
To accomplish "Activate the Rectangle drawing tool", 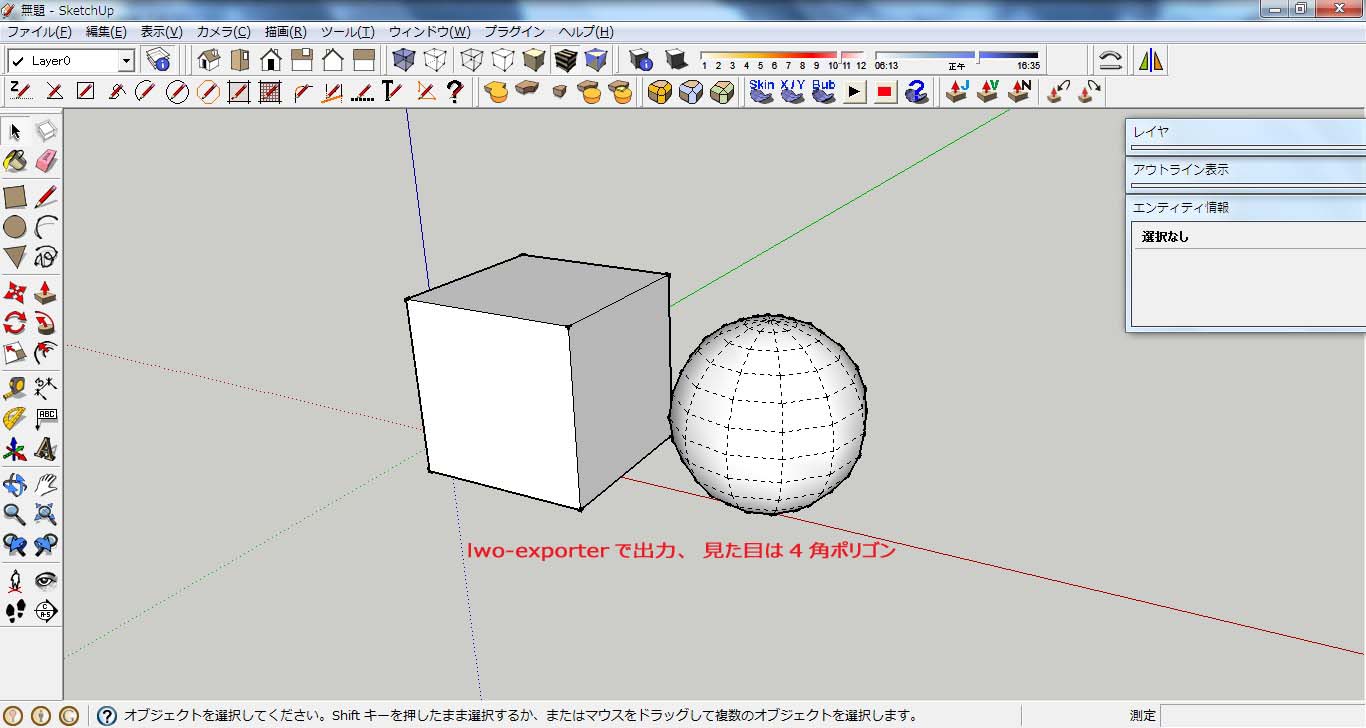I will point(15,196).
